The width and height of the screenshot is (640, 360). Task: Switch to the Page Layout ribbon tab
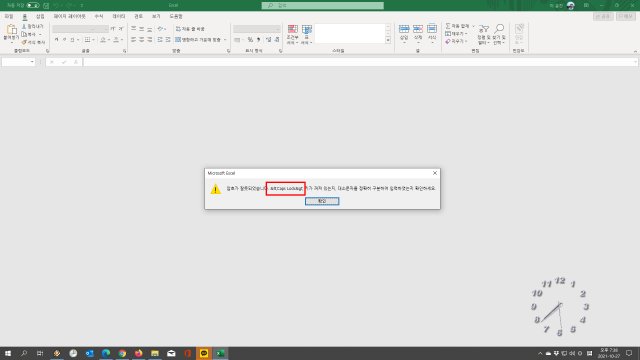[69, 16]
